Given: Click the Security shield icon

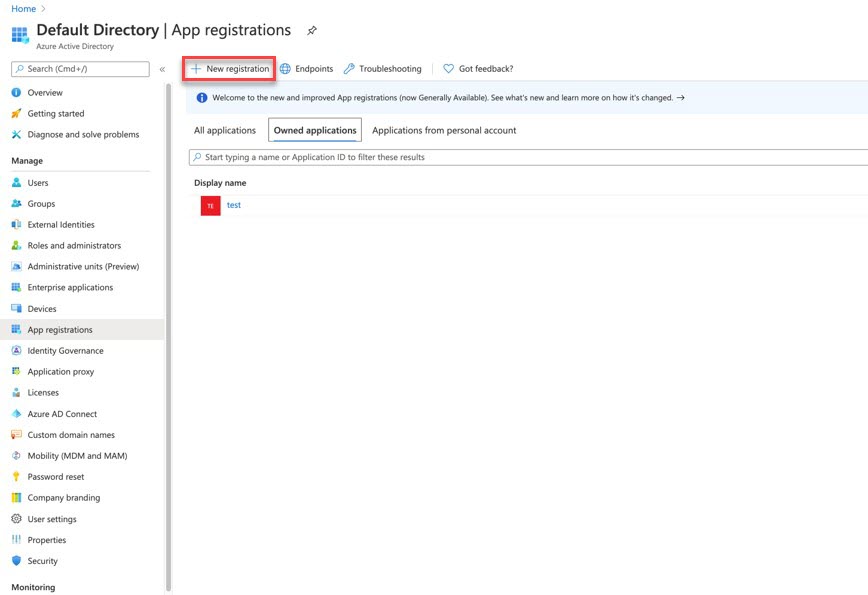Looking at the screenshot, I should pyautogui.click(x=17, y=561).
